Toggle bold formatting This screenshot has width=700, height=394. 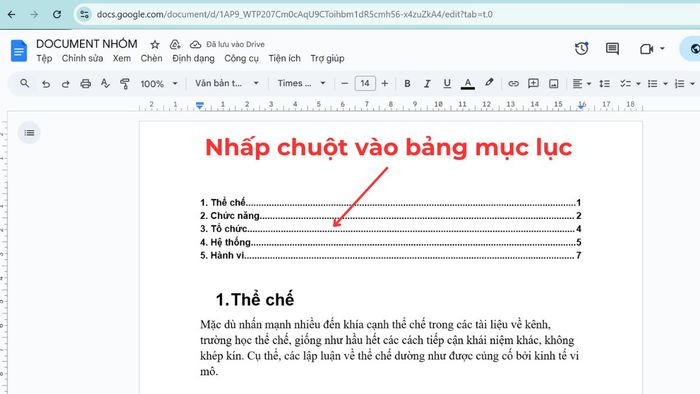(407, 83)
